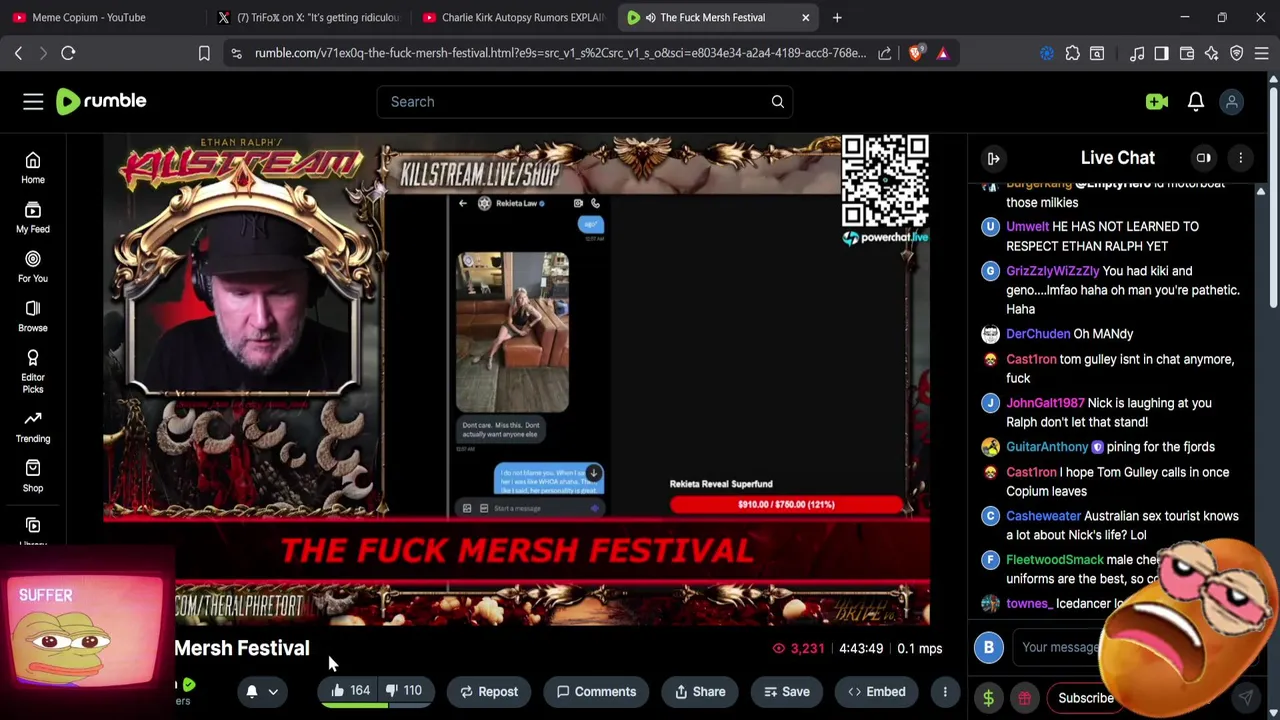
Task: Open Leo AI sparkle icon
Action: (x=1212, y=53)
